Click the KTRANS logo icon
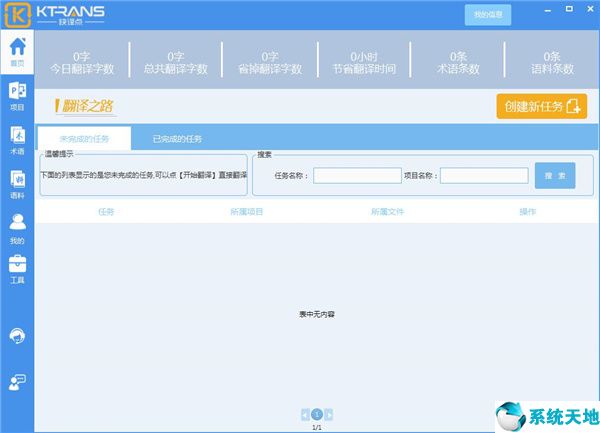This screenshot has width=600, height=433. point(17,14)
